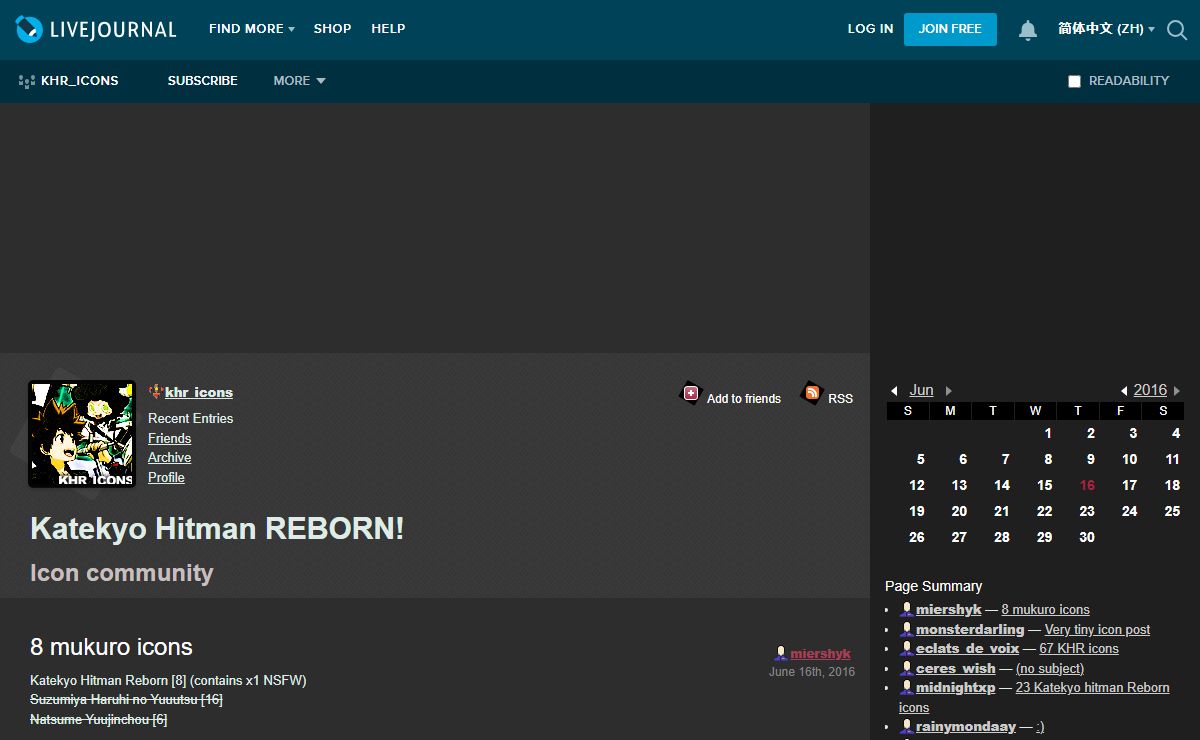Click user icon next to monsterdarling
1200x740 pixels.
[x=907, y=629]
